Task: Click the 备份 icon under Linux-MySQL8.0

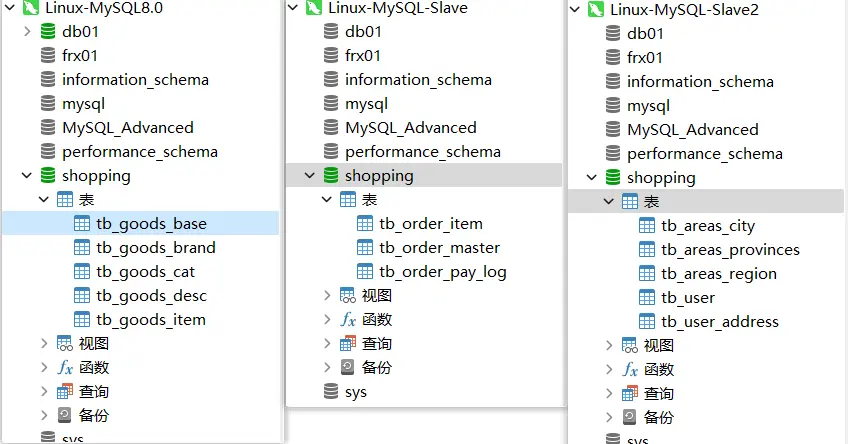Action: click(65, 415)
